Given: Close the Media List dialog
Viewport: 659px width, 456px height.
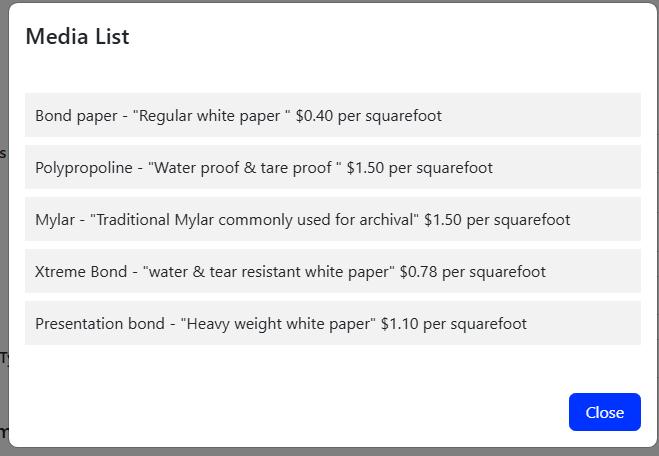Looking at the screenshot, I should (x=604, y=412).
